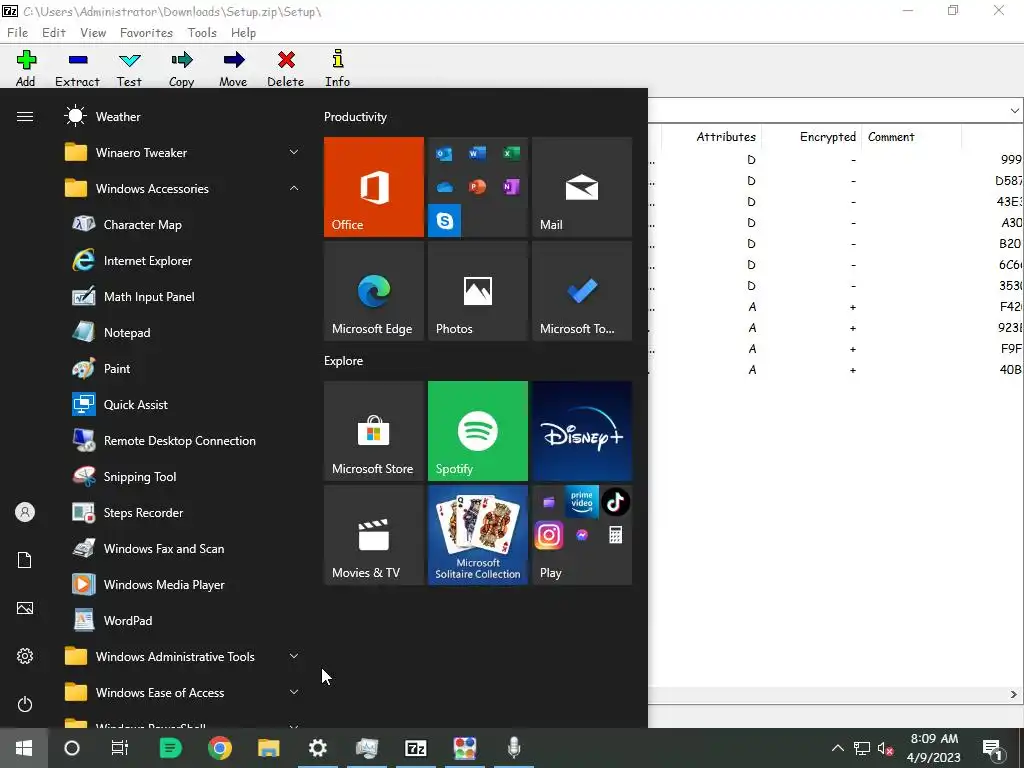Click the Test toolbar icon

(x=129, y=68)
